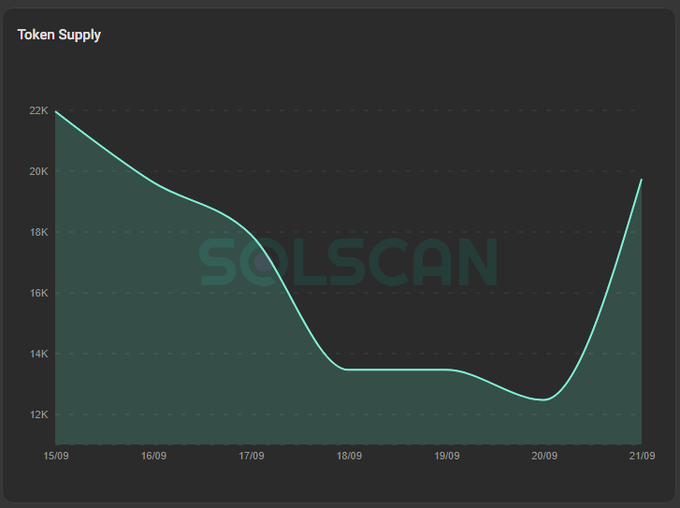The height and width of the screenshot is (508, 680).
Task: Click the Token Supply chart title
Action: click(x=59, y=35)
